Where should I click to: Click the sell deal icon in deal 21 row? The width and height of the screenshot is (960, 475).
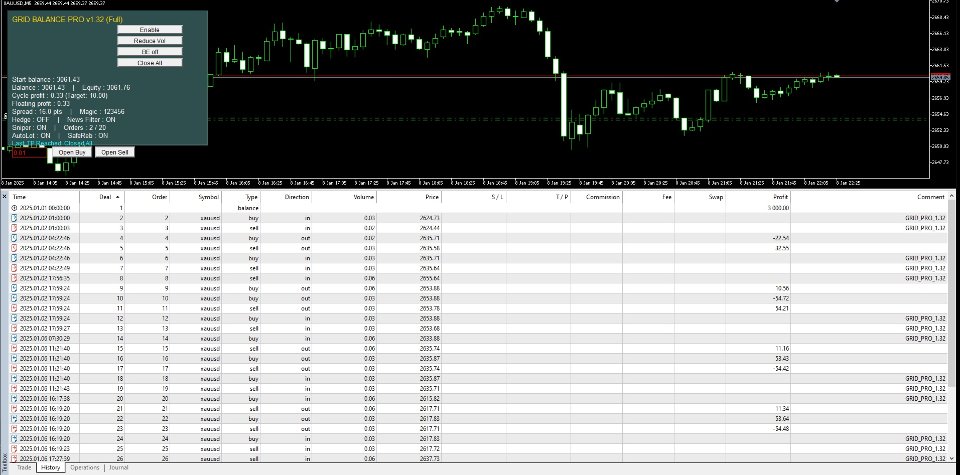tap(15, 408)
